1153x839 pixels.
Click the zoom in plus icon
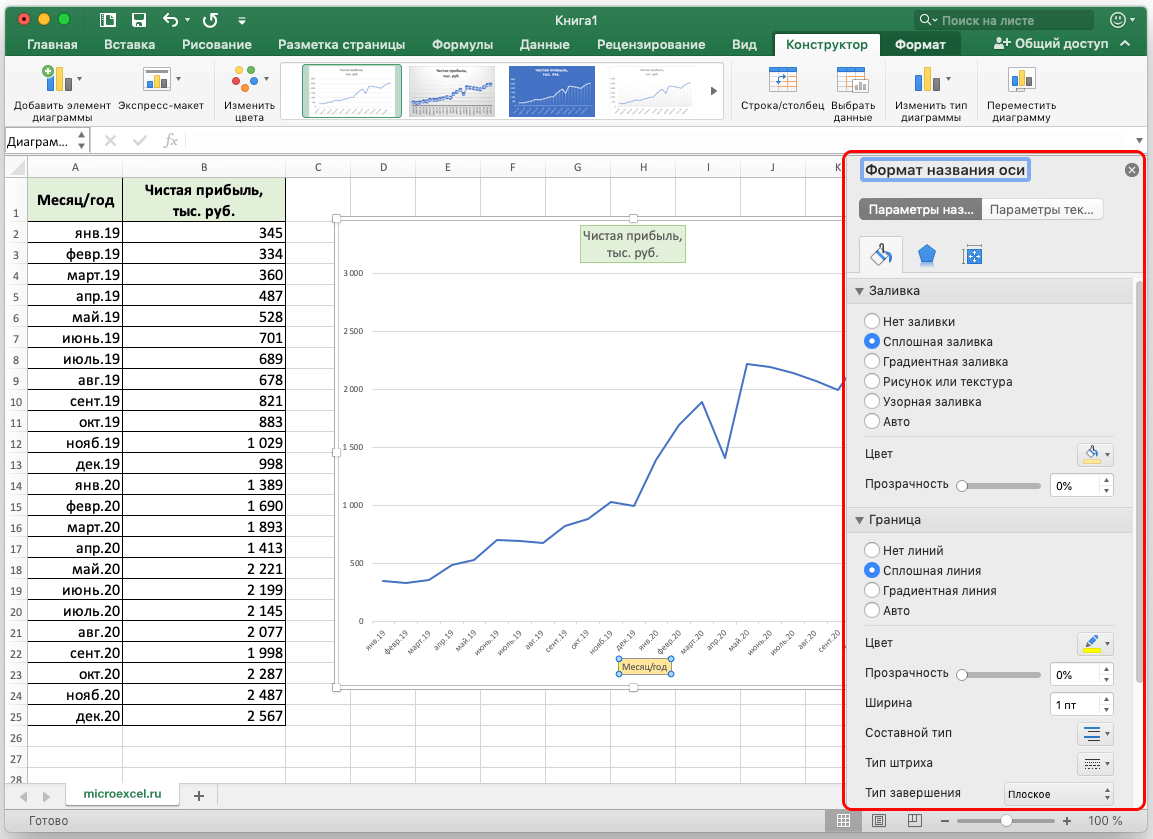tap(1067, 821)
